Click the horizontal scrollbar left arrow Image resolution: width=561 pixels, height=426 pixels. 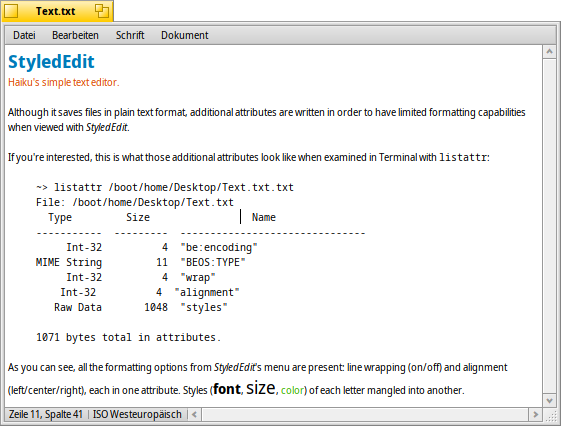(194, 415)
